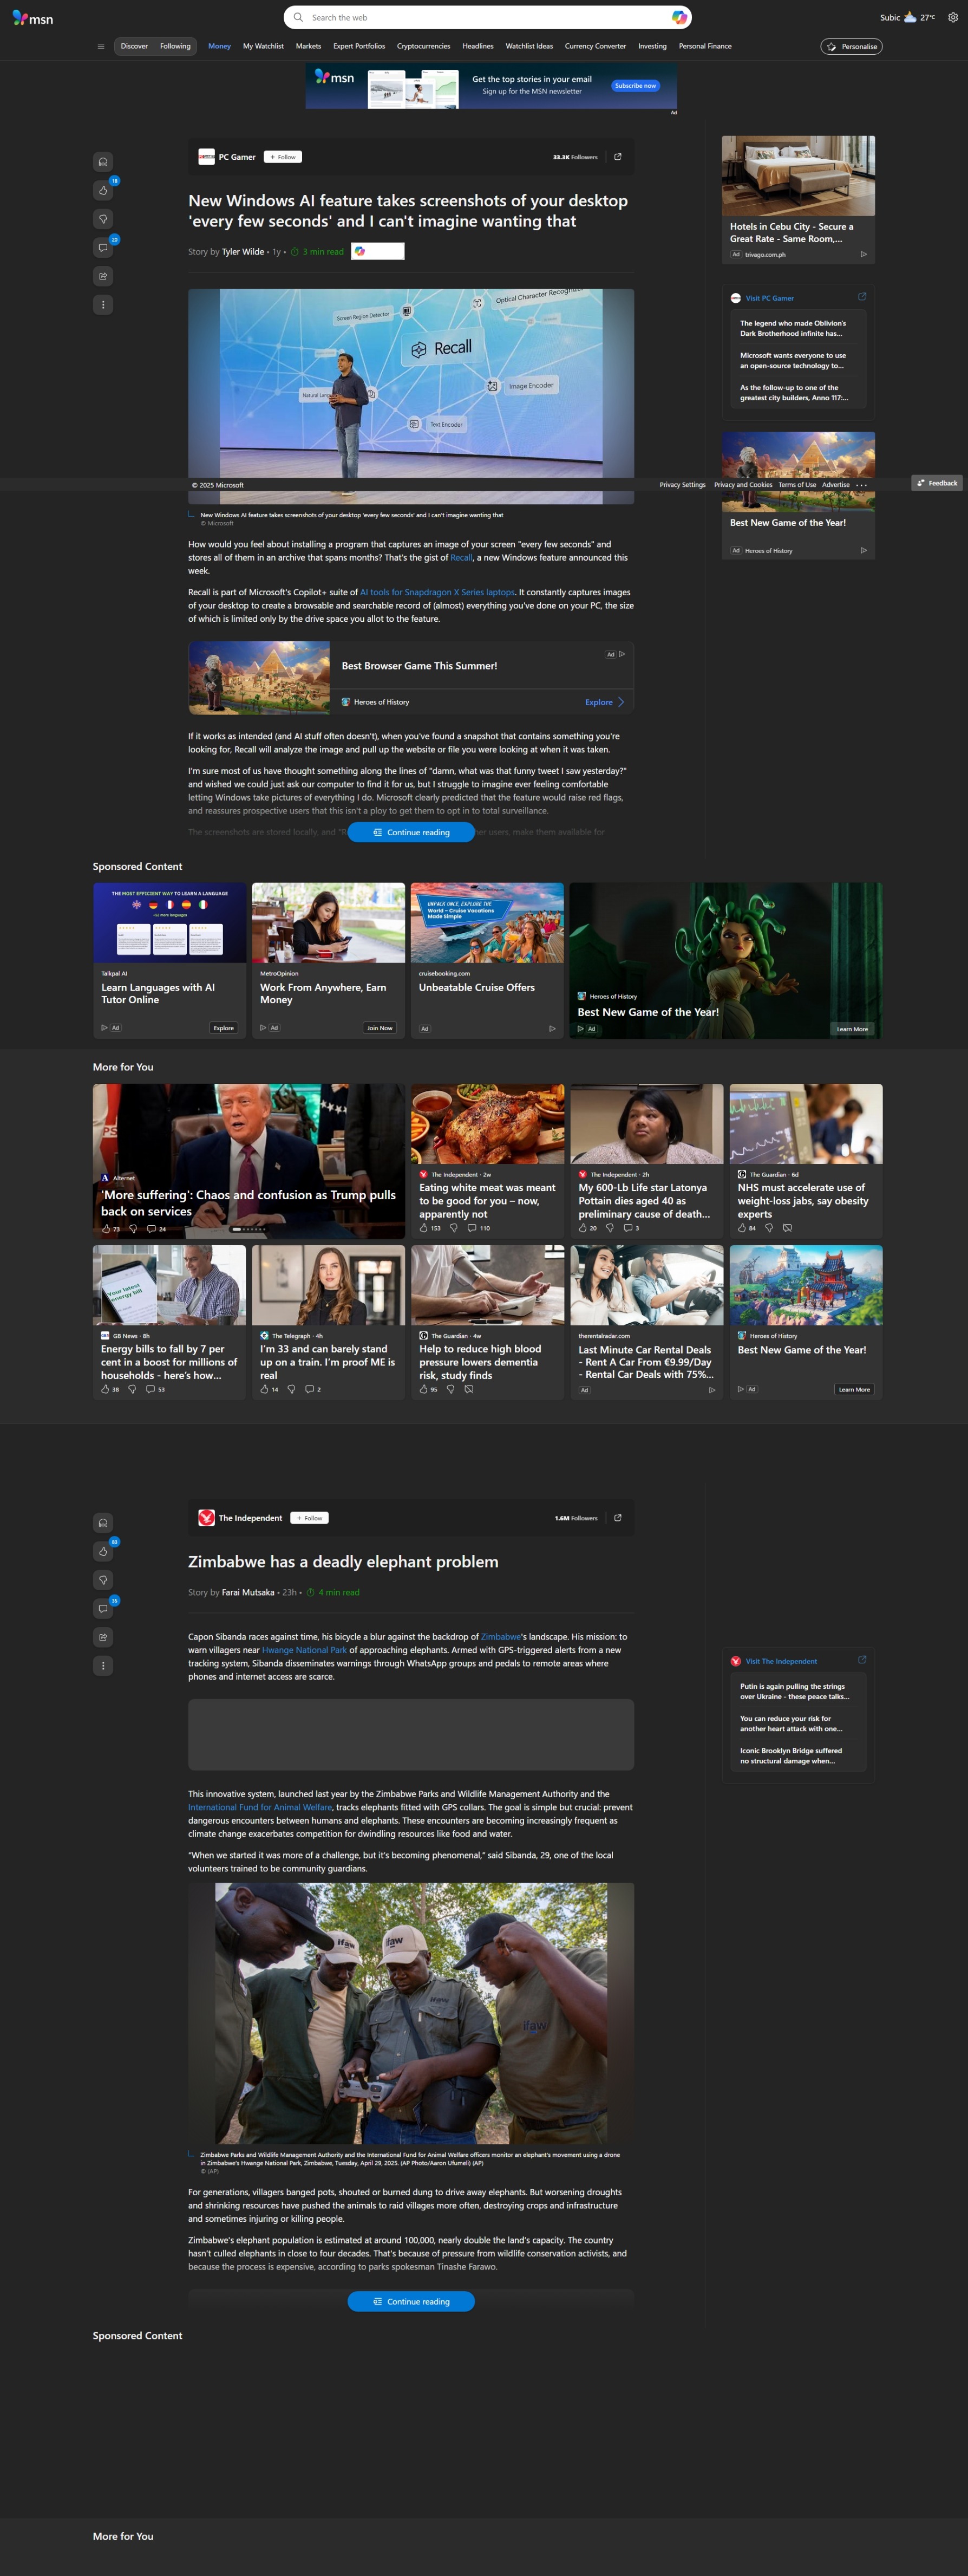Image resolution: width=968 pixels, height=2576 pixels.
Task: Open comments on Zimbabwe elephant article
Action: coord(103,1608)
